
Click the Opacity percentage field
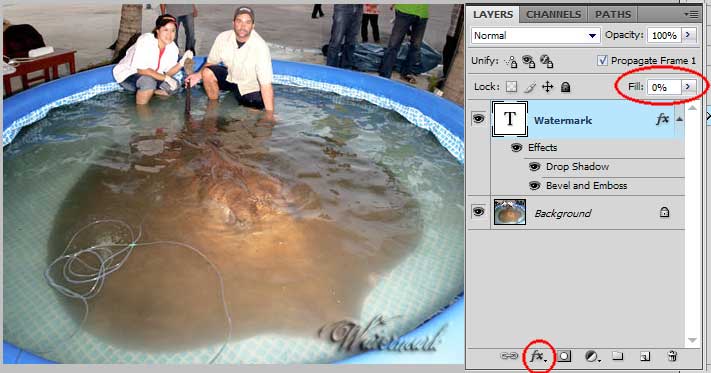(664, 35)
